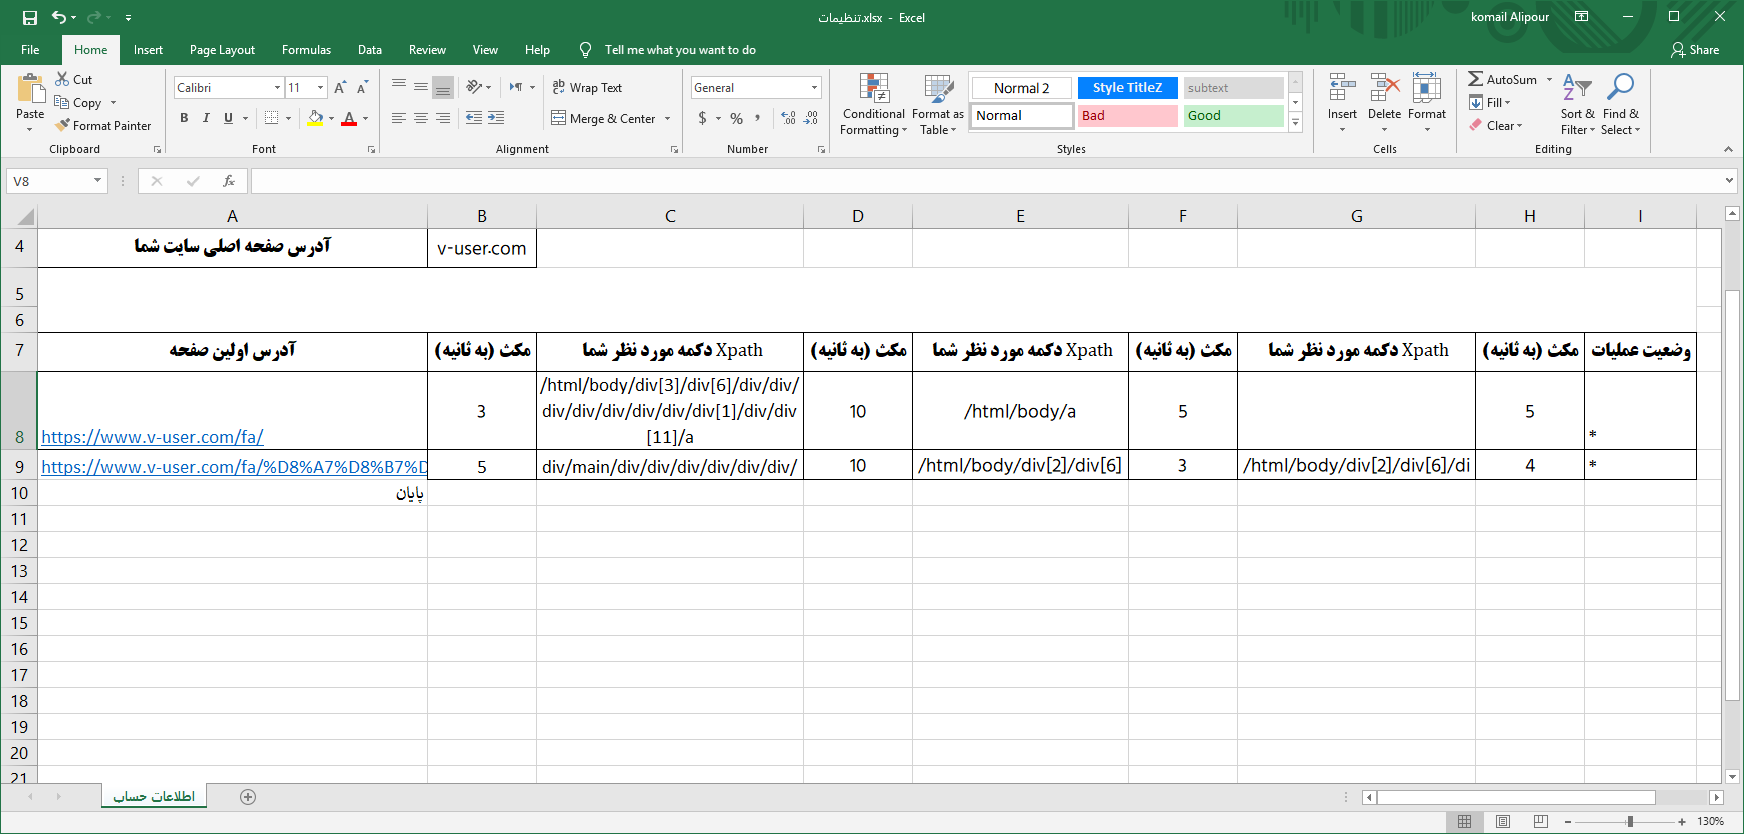Switch to the Insert tab

(148, 50)
